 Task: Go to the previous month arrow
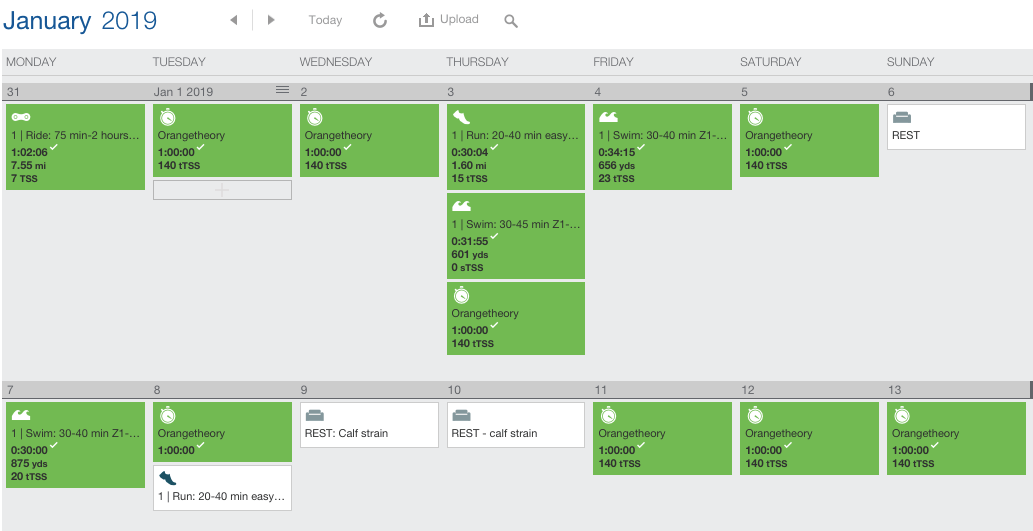[233, 20]
